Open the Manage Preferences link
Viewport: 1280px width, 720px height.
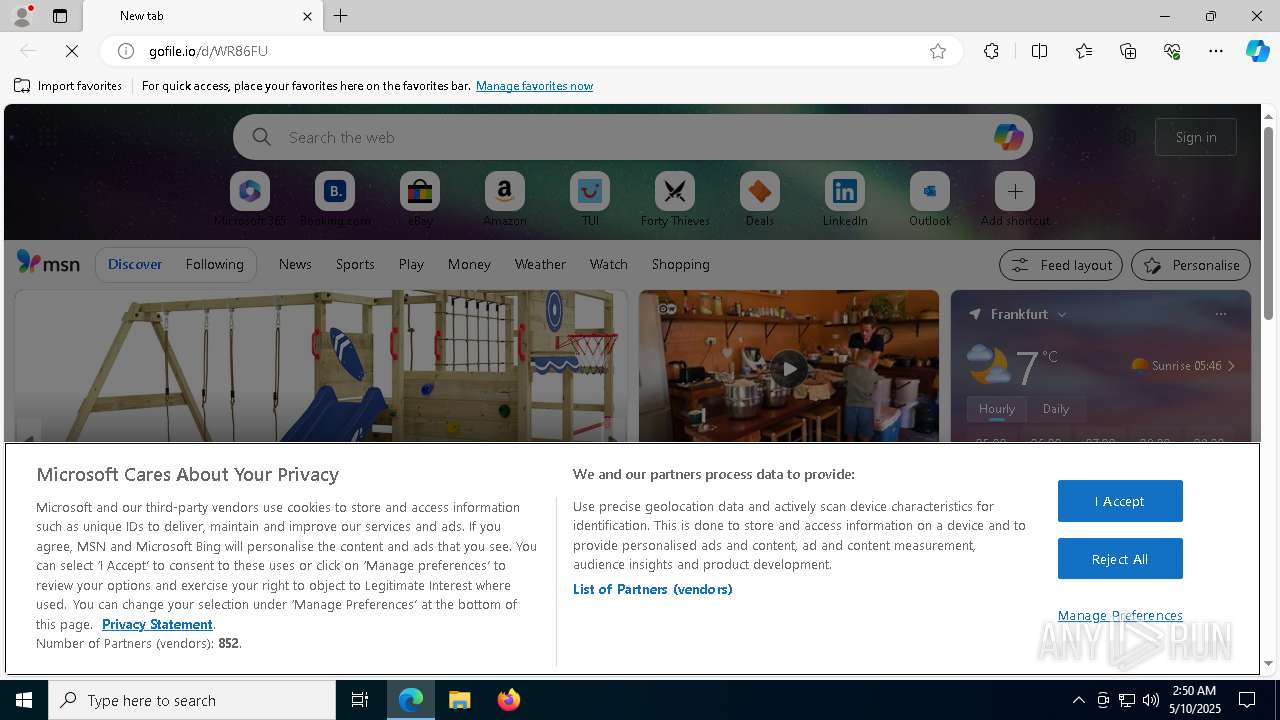click(1120, 615)
